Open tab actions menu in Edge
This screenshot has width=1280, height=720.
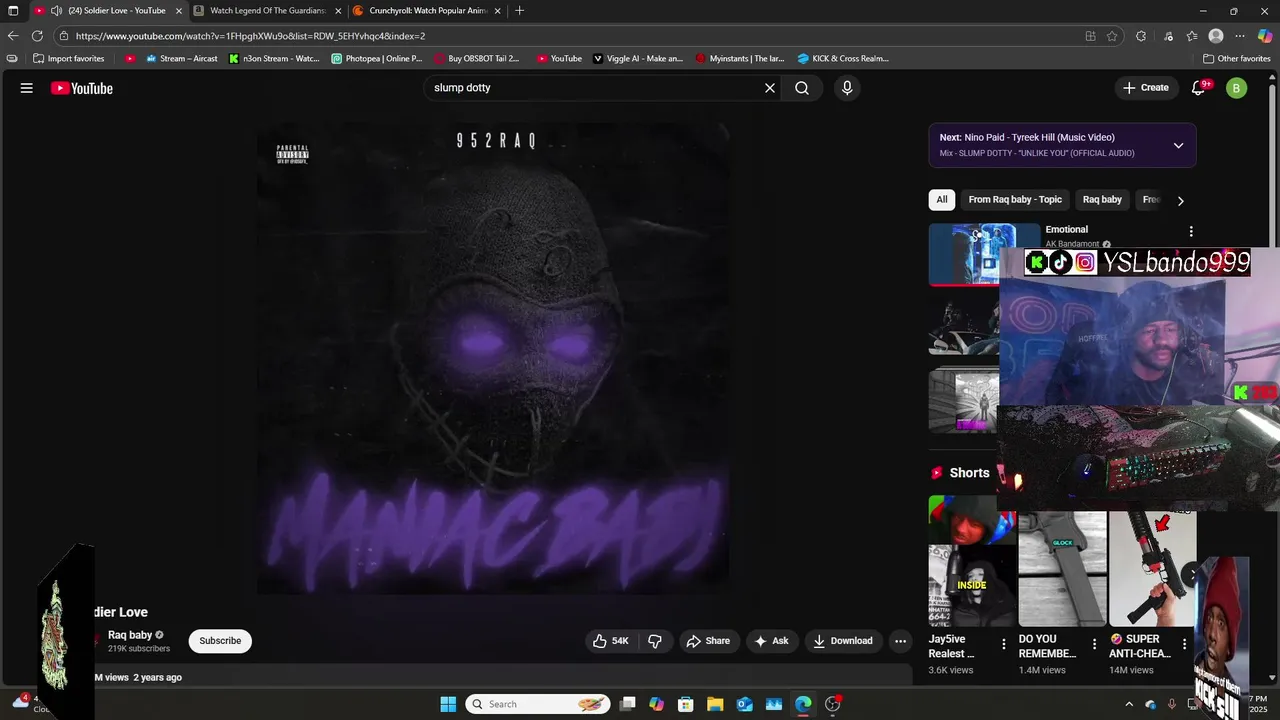tap(13, 11)
